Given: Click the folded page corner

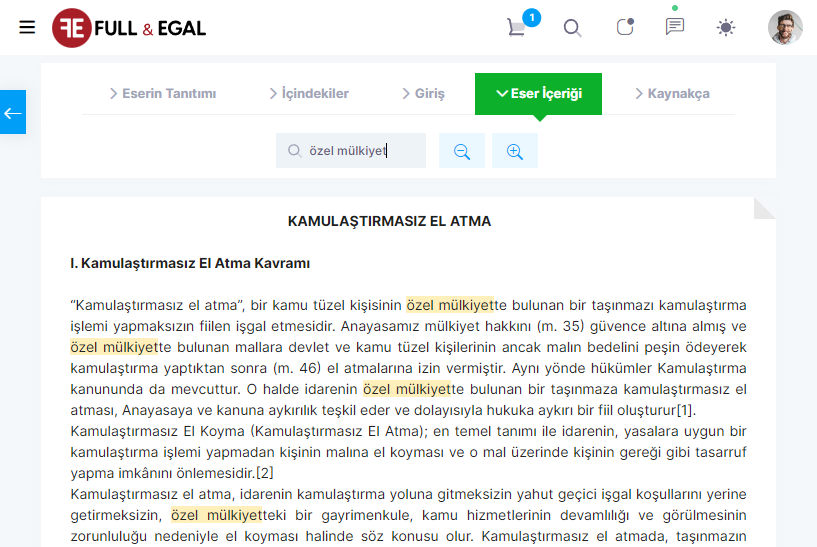Looking at the screenshot, I should tap(764, 208).
